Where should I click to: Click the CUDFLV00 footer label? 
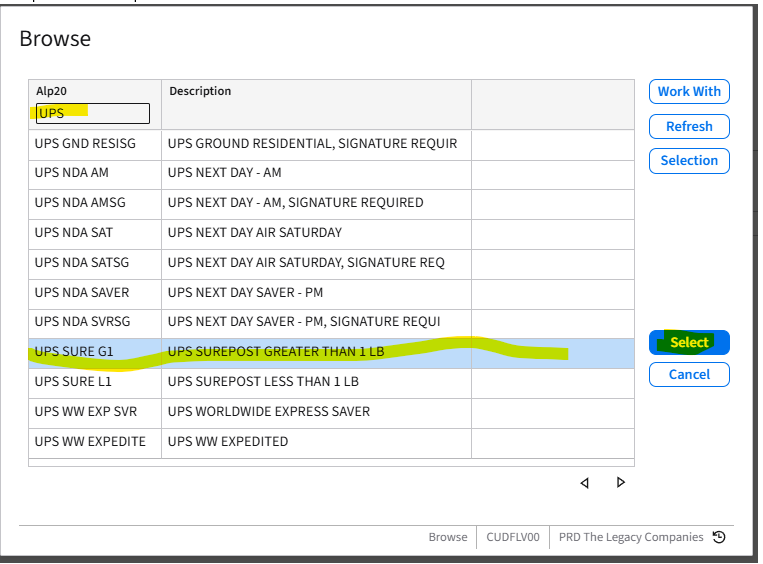click(513, 537)
